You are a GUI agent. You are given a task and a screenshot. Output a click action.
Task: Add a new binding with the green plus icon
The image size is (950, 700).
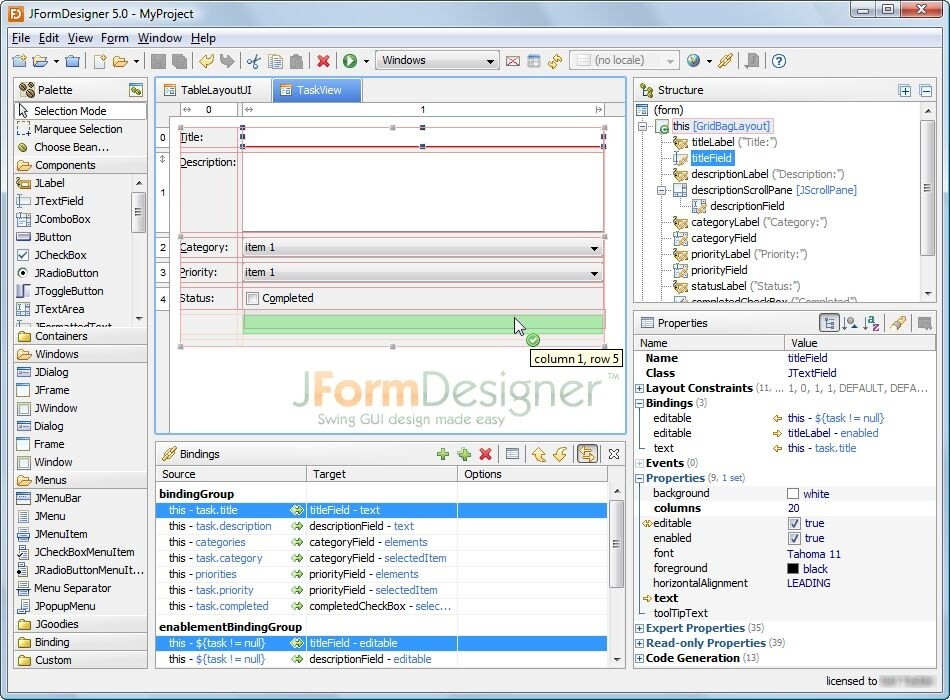pyautogui.click(x=443, y=454)
